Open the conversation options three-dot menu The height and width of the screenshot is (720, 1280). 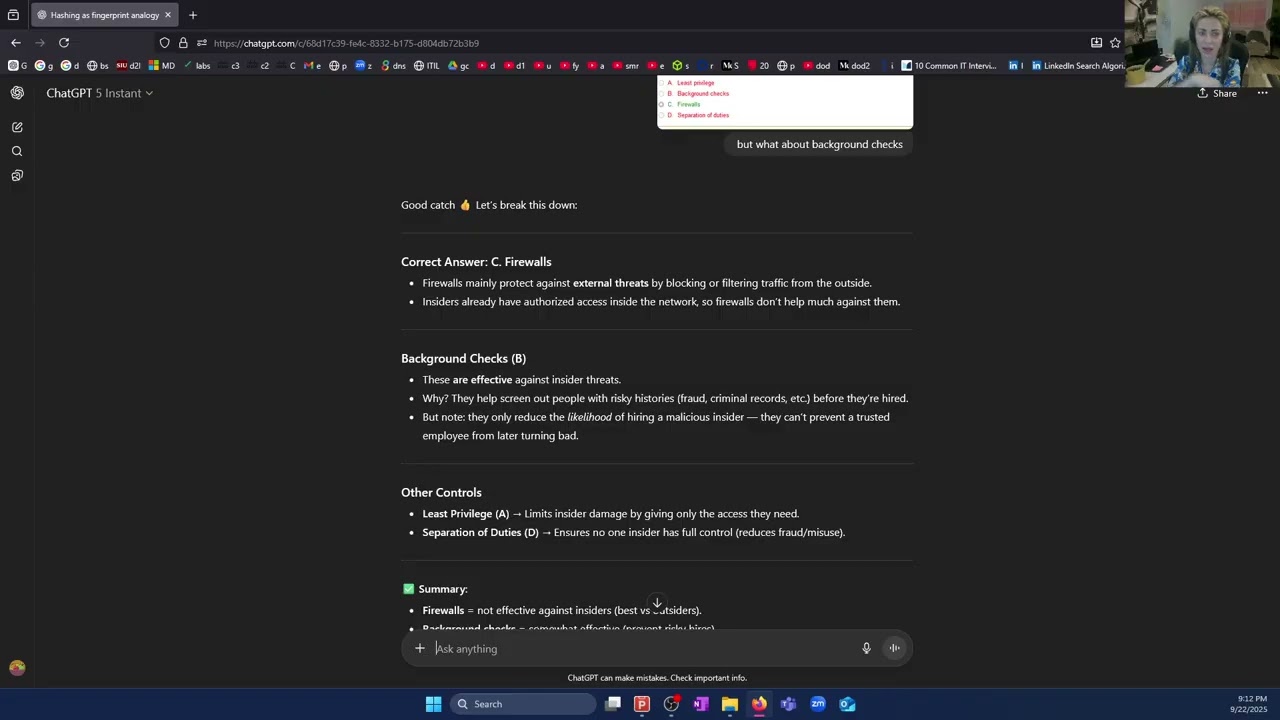click(x=1262, y=93)
